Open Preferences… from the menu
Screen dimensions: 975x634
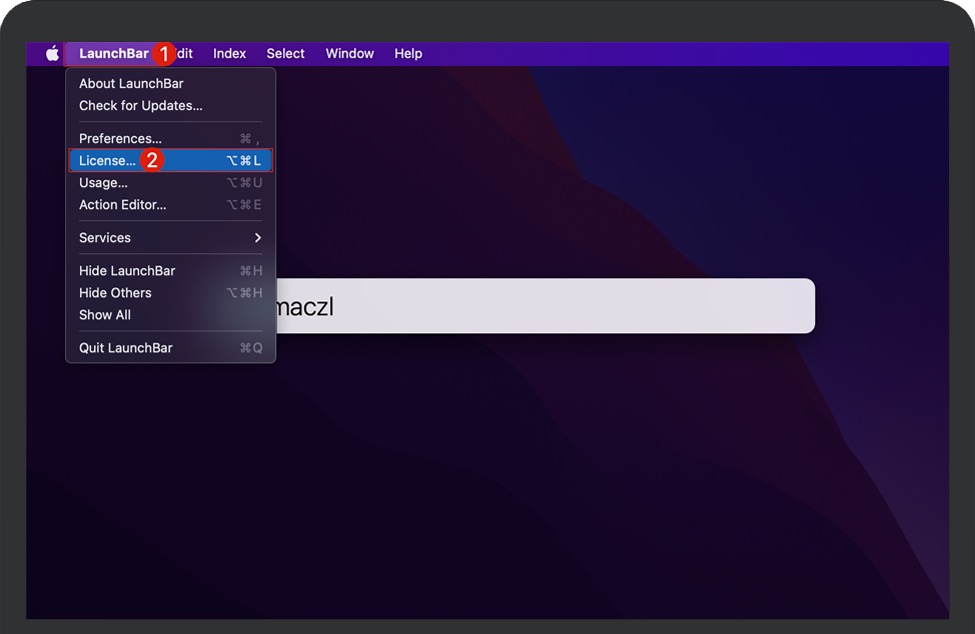[120, 139]
